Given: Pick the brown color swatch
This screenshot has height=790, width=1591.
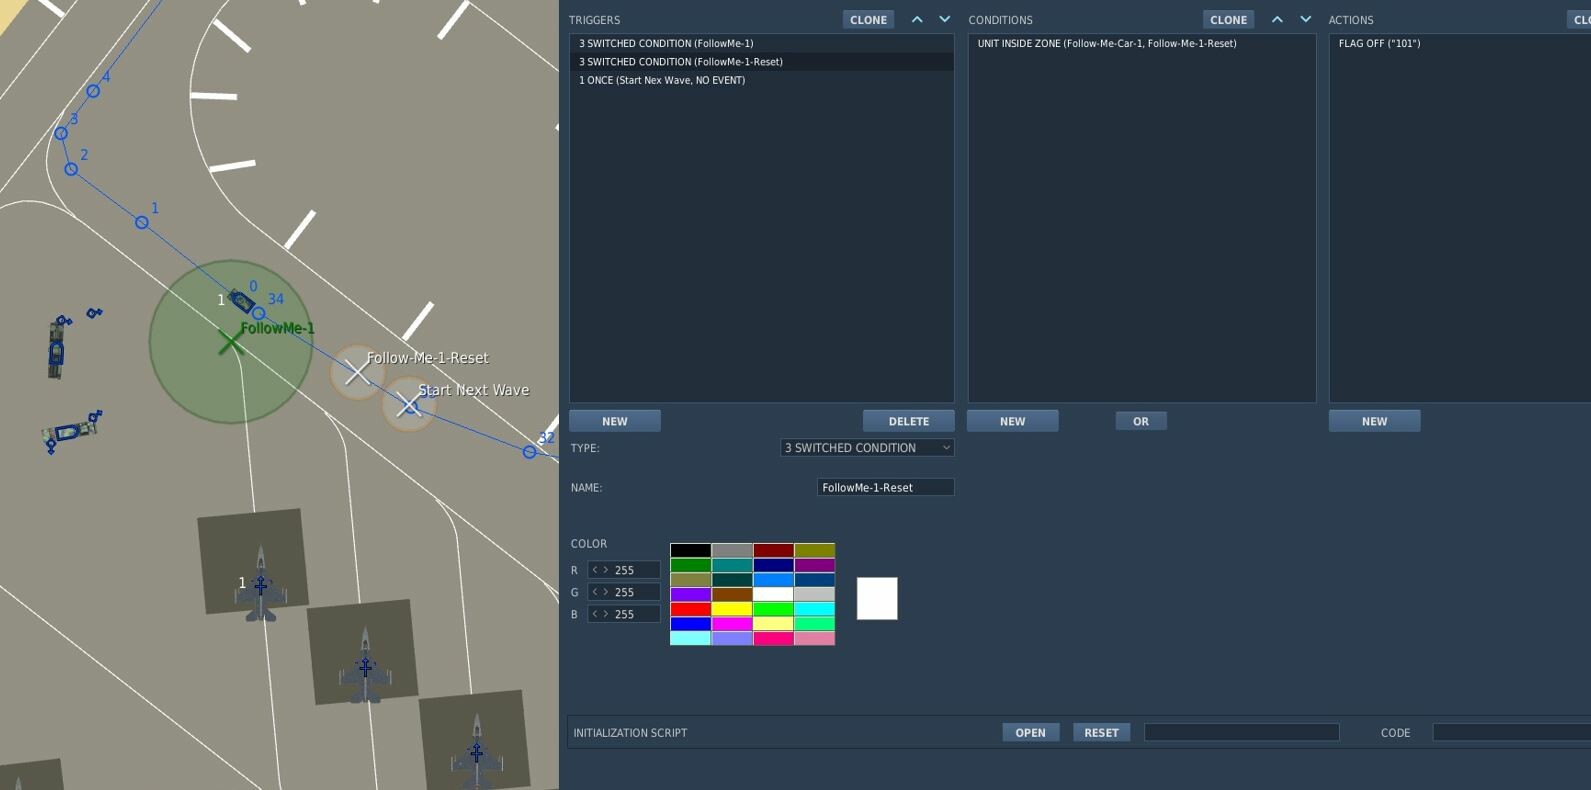Looking at the screenshot, I should pyautogui.click(x=732, y=594).
